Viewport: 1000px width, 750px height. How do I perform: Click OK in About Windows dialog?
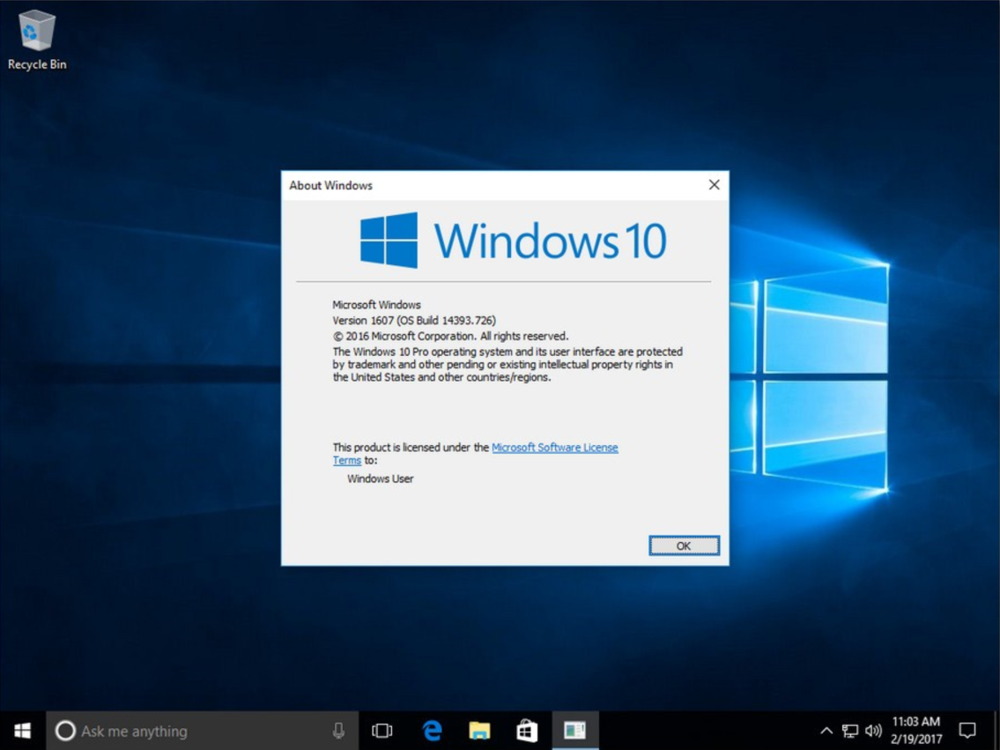click(684, 546)
